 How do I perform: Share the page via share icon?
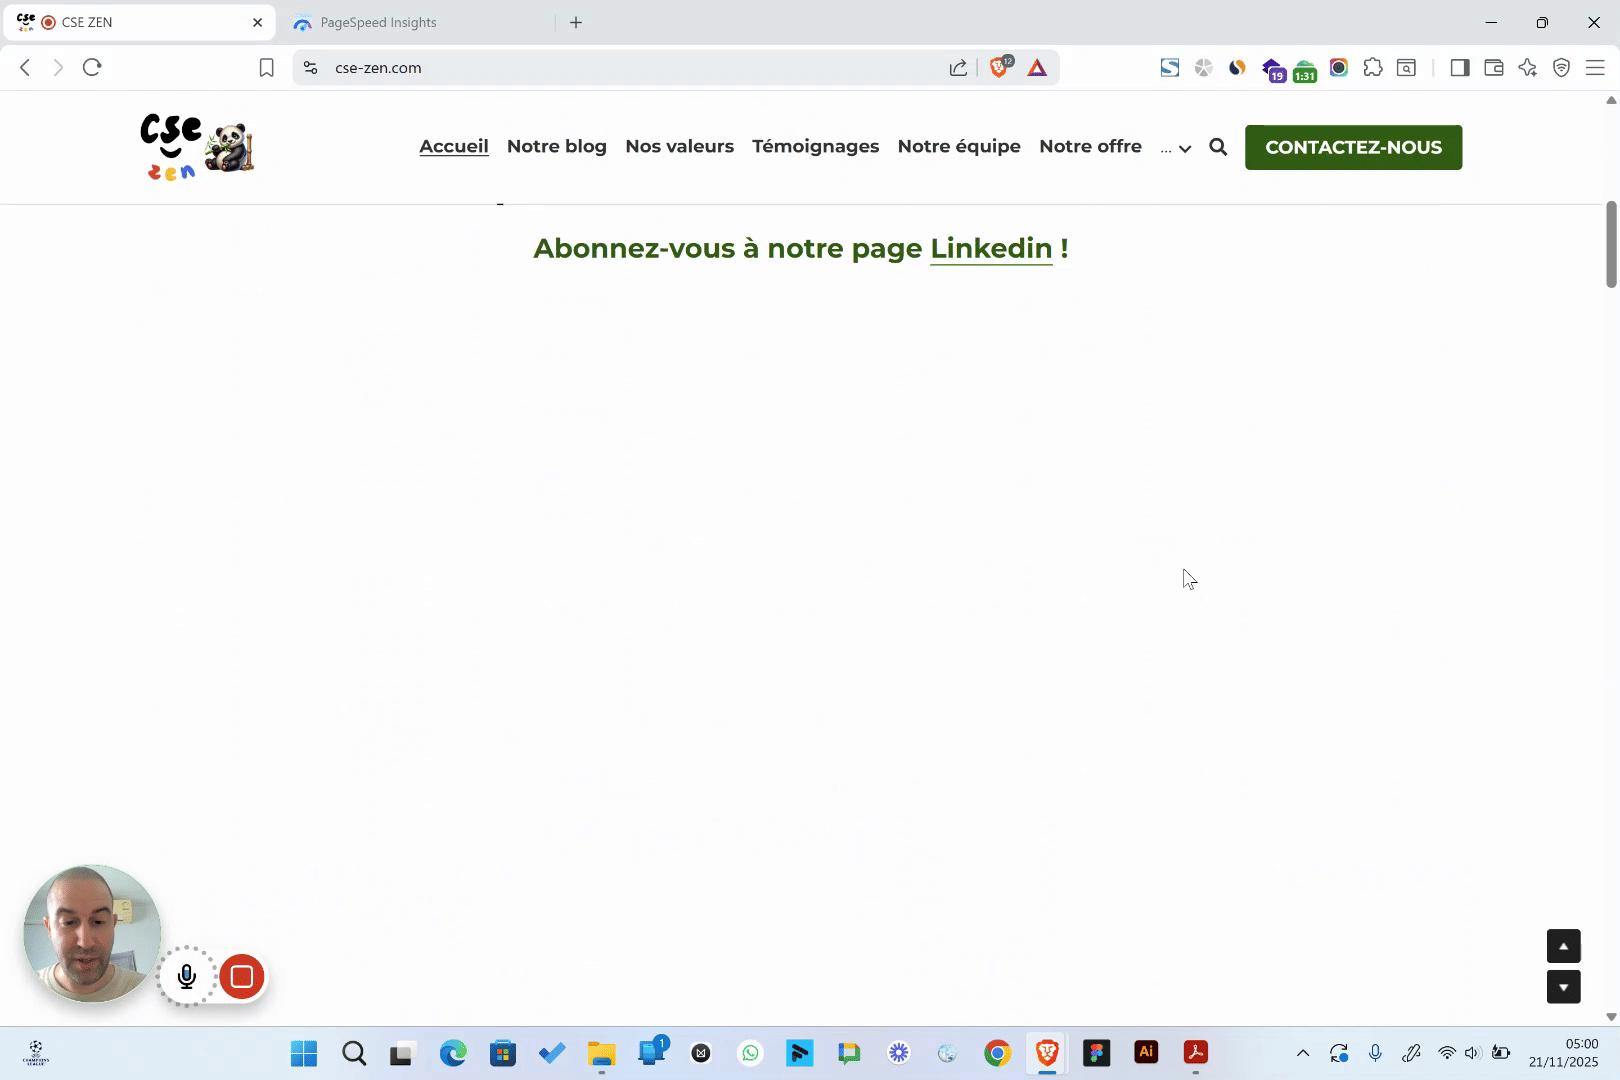click(958, 67)
